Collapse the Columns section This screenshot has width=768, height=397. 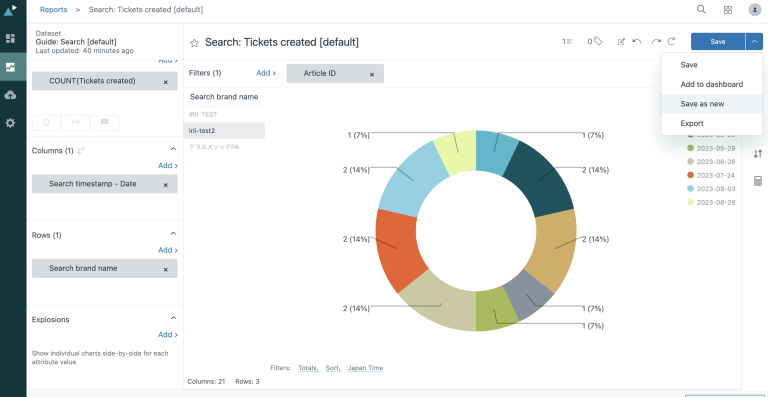click(x=173, y=149)
